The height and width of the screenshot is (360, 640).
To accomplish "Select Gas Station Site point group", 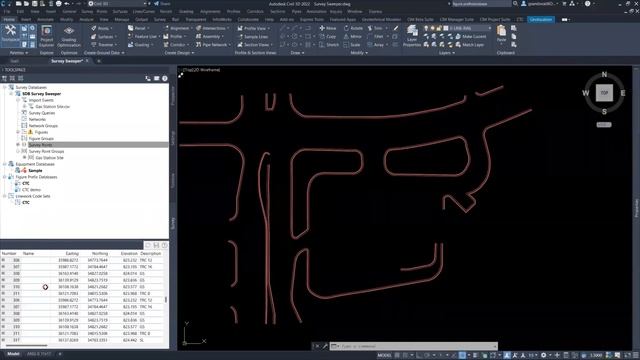I will (x=49, y=158).
